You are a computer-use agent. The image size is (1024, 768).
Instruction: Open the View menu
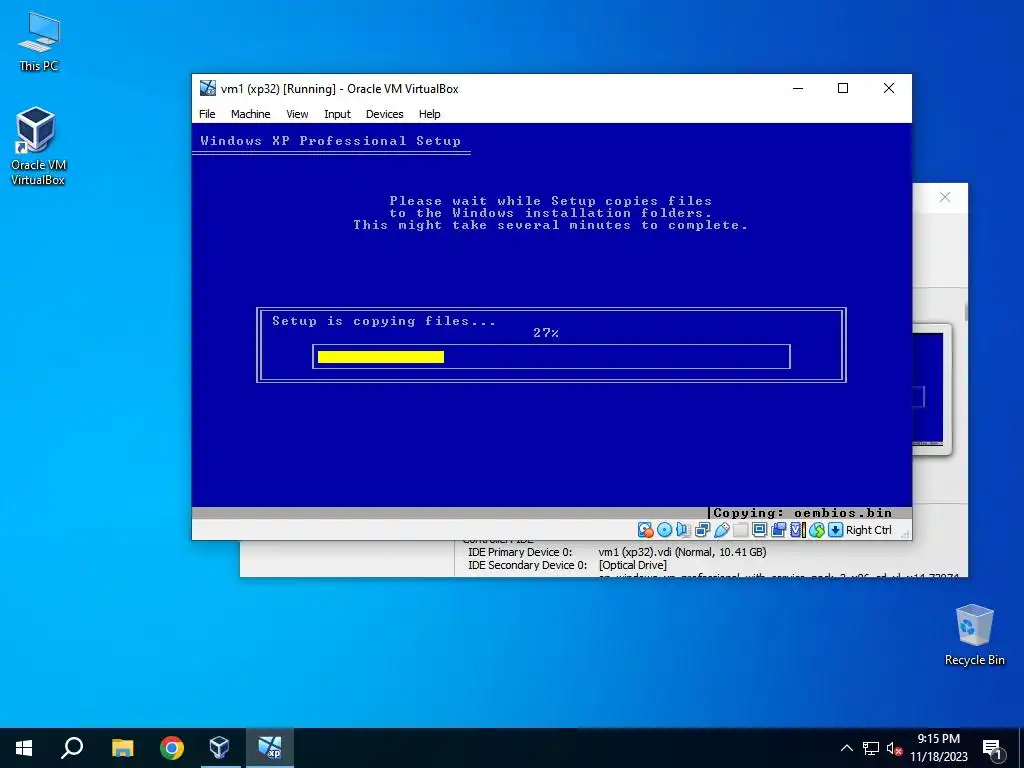pyautogui.click(x=297, y=114)
